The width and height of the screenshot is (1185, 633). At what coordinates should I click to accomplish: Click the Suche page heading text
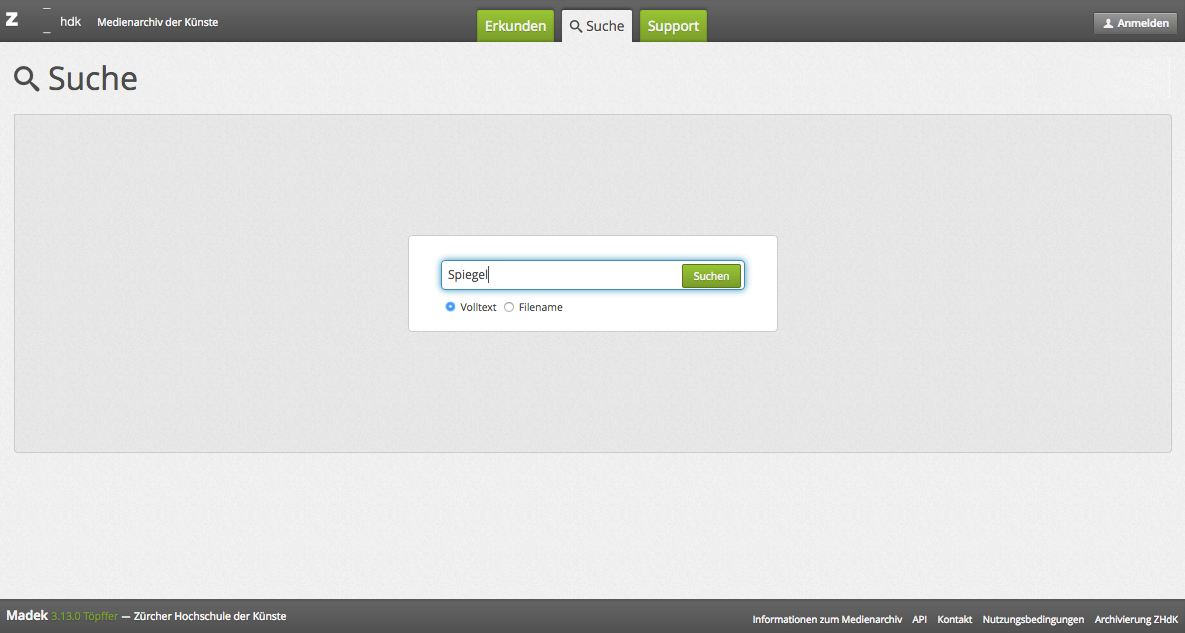[93, 79]
